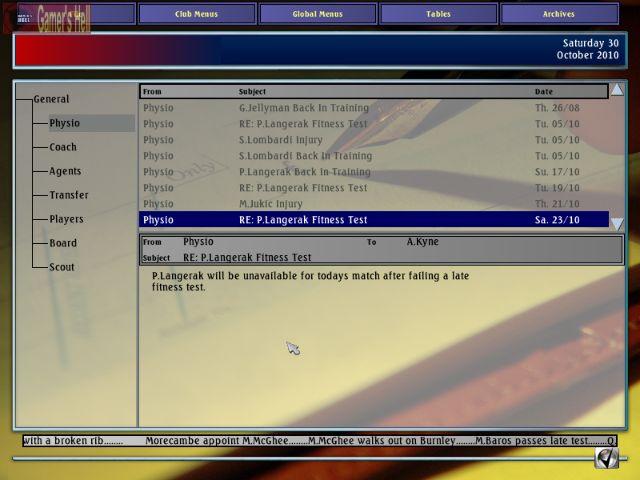Open the Club Menus menu

coord(196,14)
